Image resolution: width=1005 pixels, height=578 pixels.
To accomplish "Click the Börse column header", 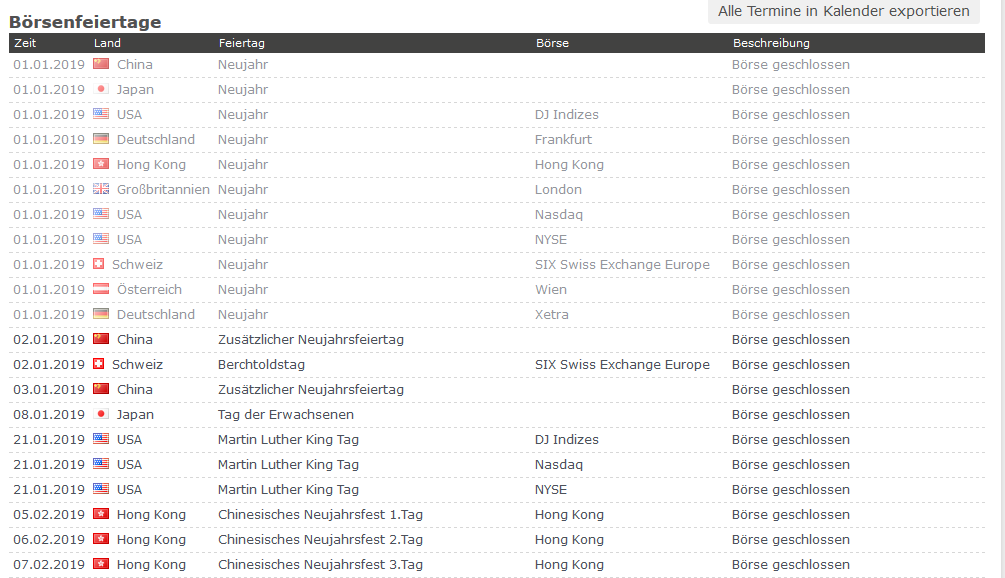I will click(x=552, y=43).
